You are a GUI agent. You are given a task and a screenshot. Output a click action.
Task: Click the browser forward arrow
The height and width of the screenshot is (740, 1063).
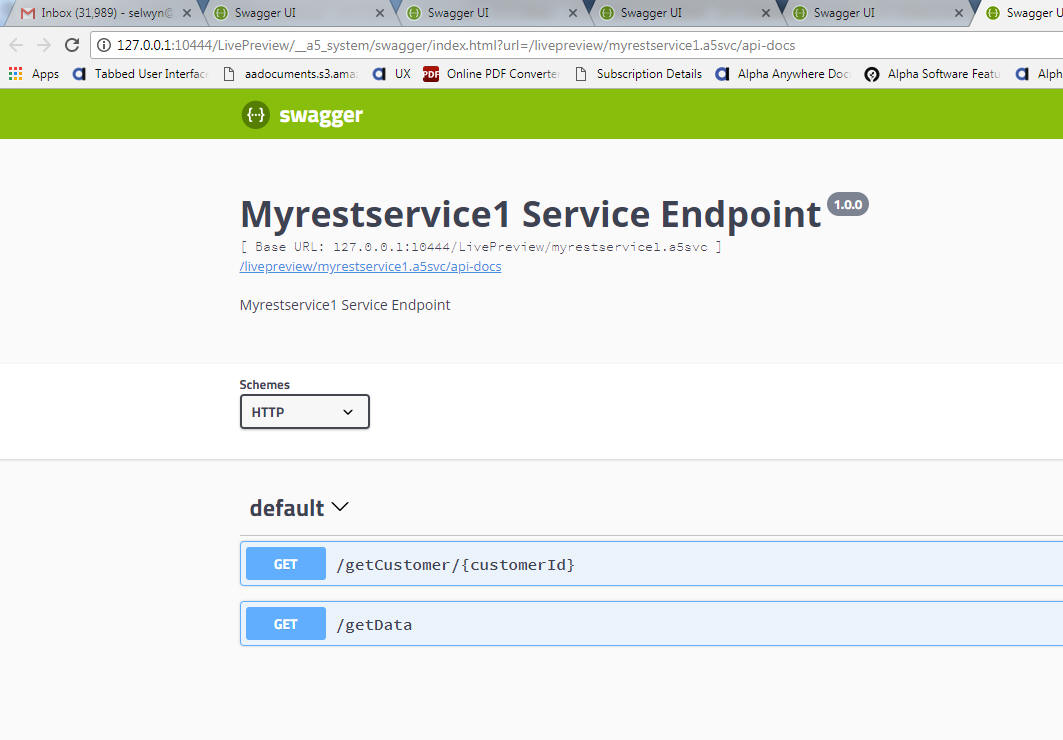(44, 45)
